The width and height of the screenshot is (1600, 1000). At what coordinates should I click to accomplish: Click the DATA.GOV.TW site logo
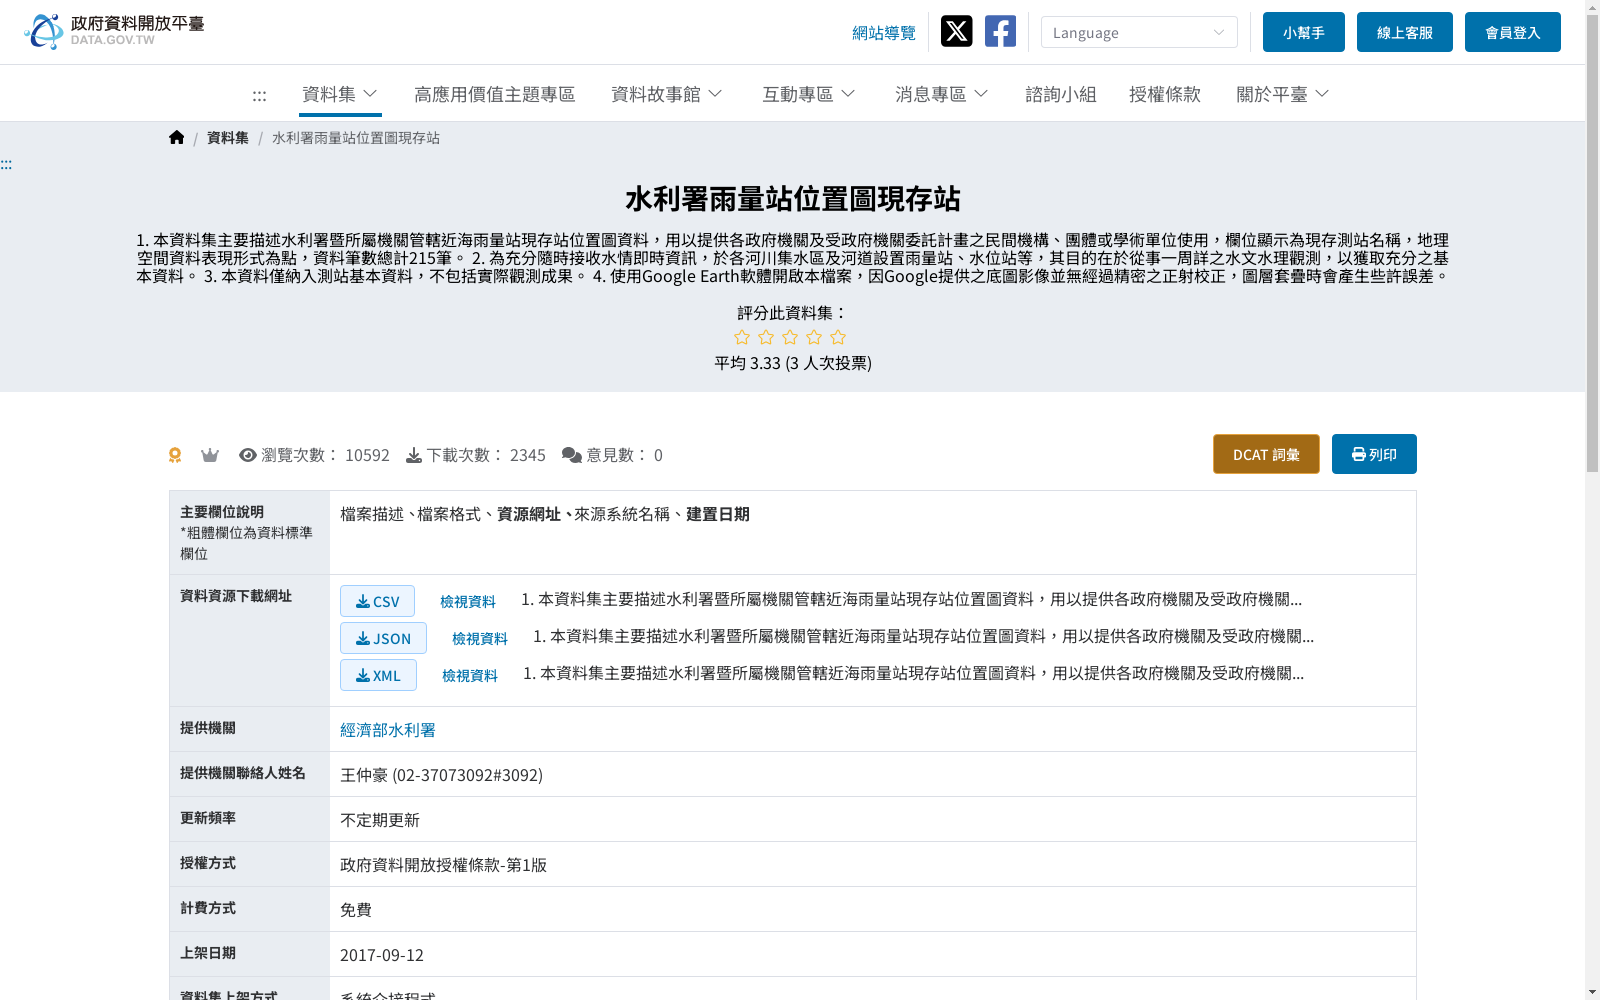(x=114, y=31)
